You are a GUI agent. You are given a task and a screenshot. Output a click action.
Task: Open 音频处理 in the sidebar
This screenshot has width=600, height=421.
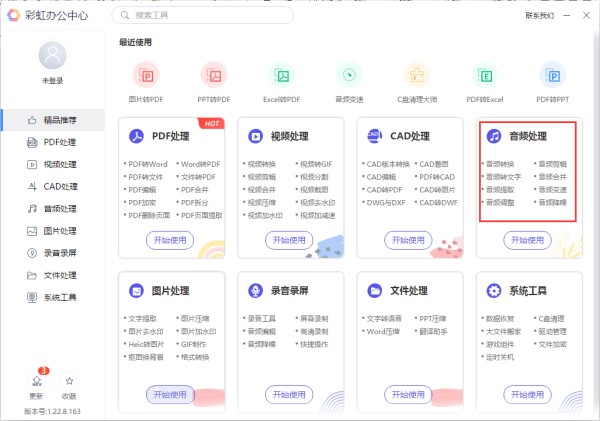pos(52,209)
